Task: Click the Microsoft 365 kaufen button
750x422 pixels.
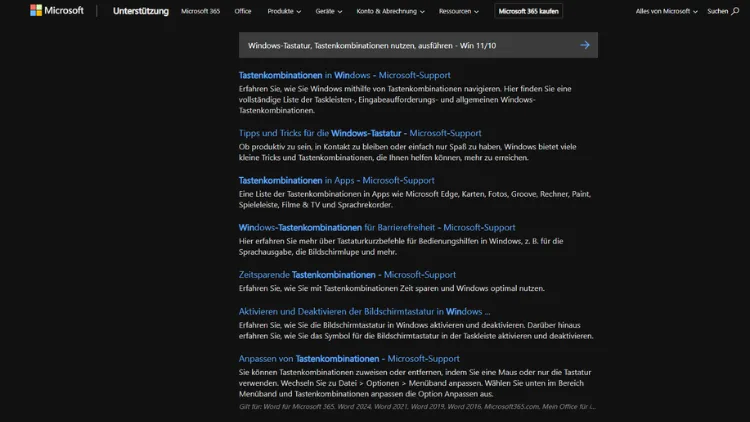Action: tap(528, 11)
